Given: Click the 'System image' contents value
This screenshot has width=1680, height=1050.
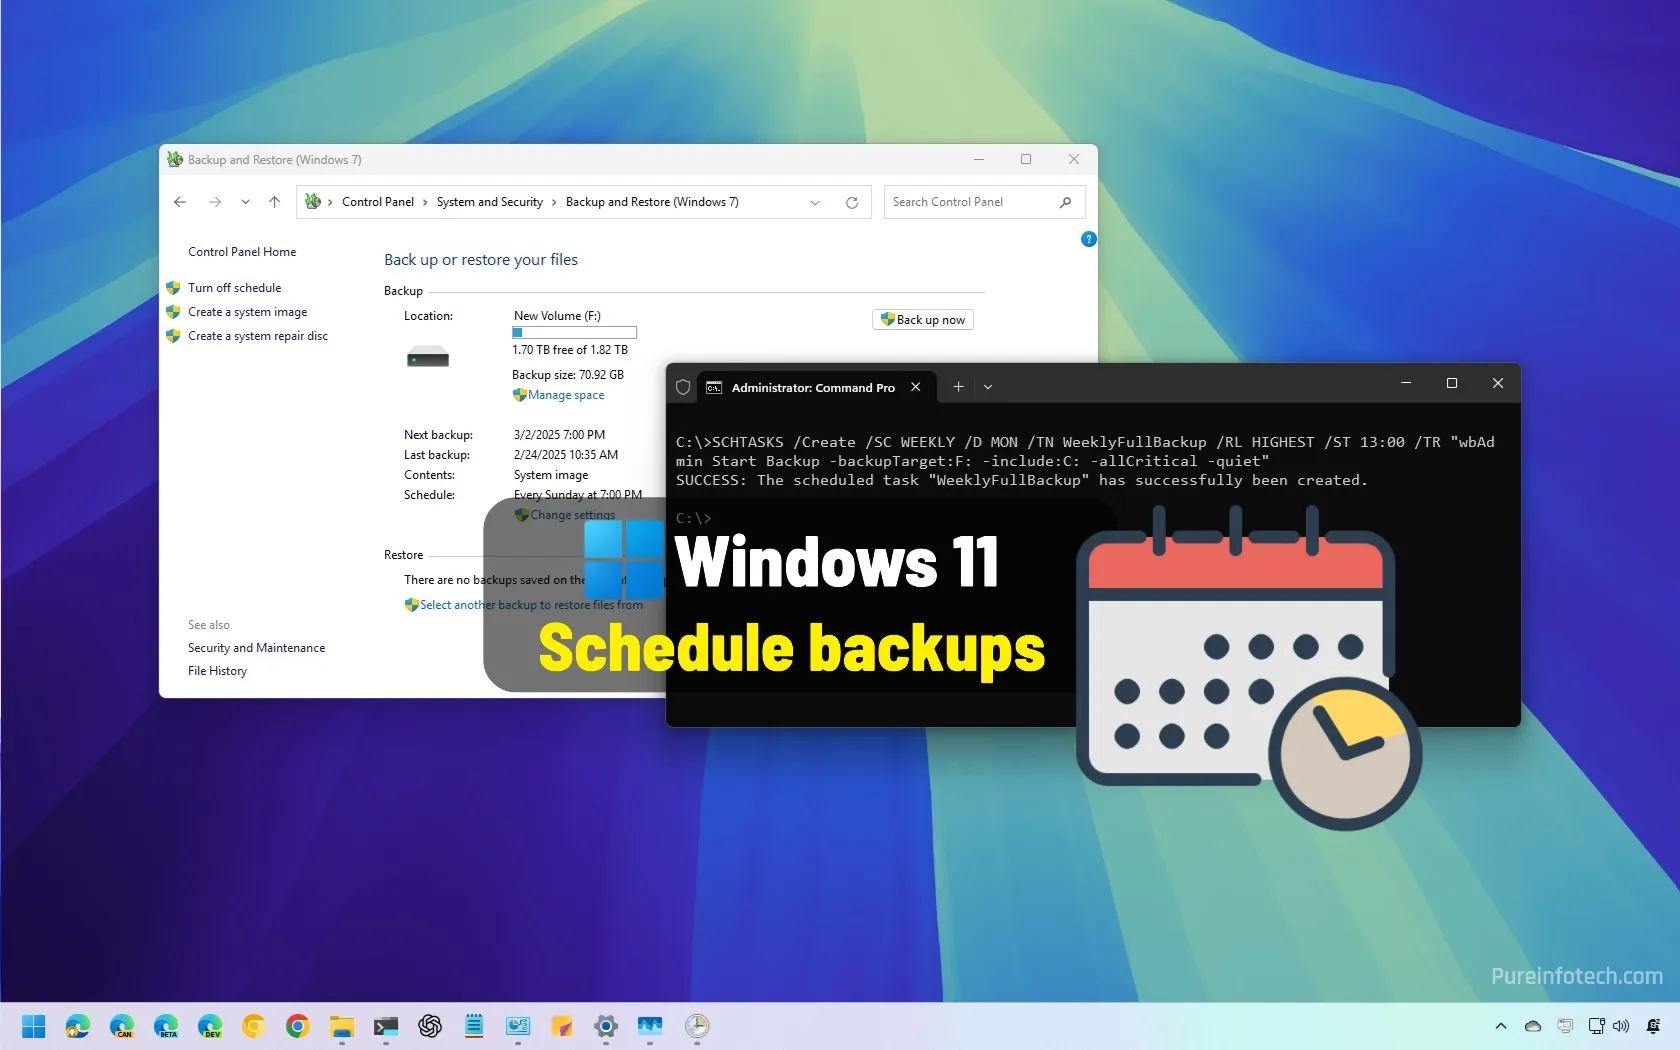Looking at the screenshot, I should 551,475.
